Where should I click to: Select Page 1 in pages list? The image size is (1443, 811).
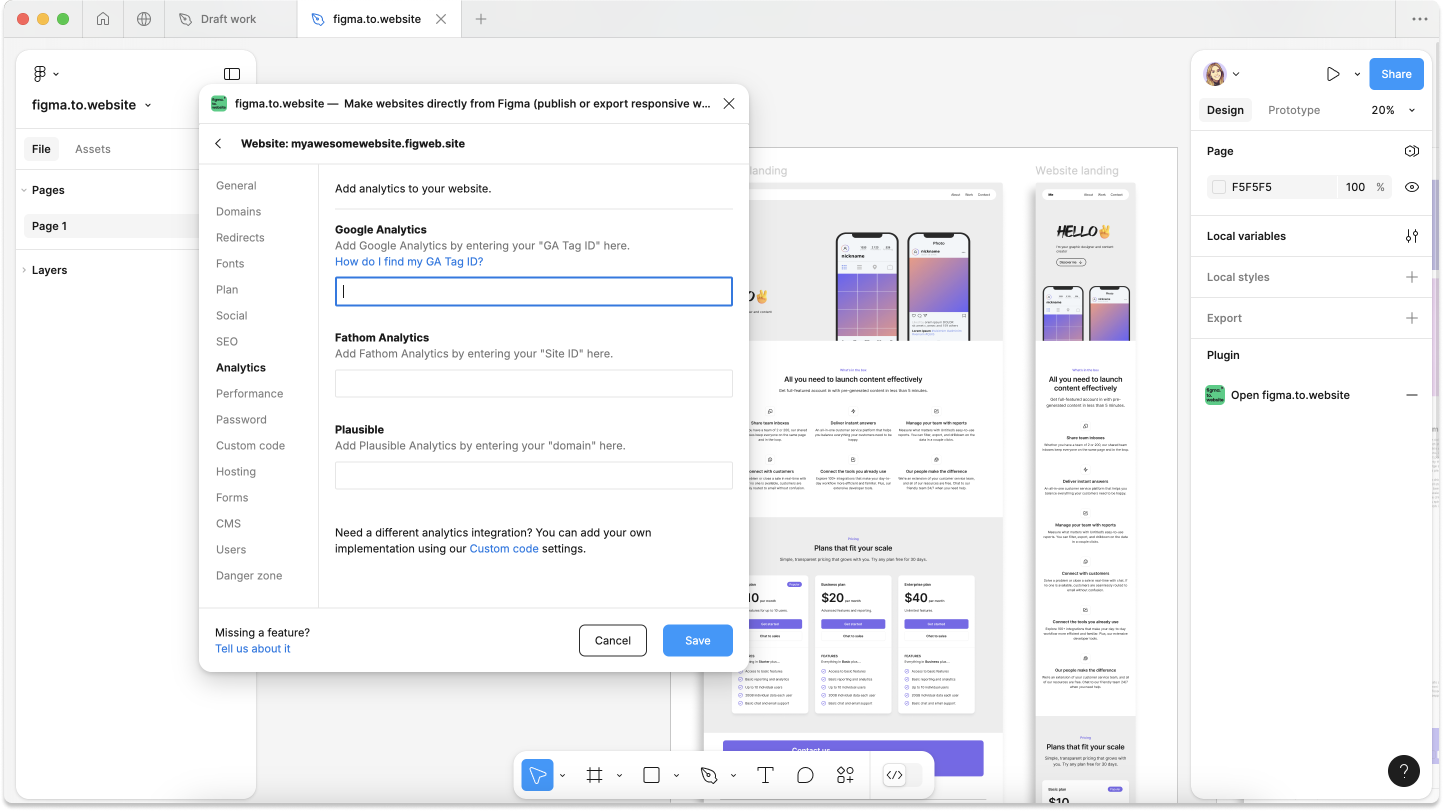pyautogui.click(x=110, y=226)
